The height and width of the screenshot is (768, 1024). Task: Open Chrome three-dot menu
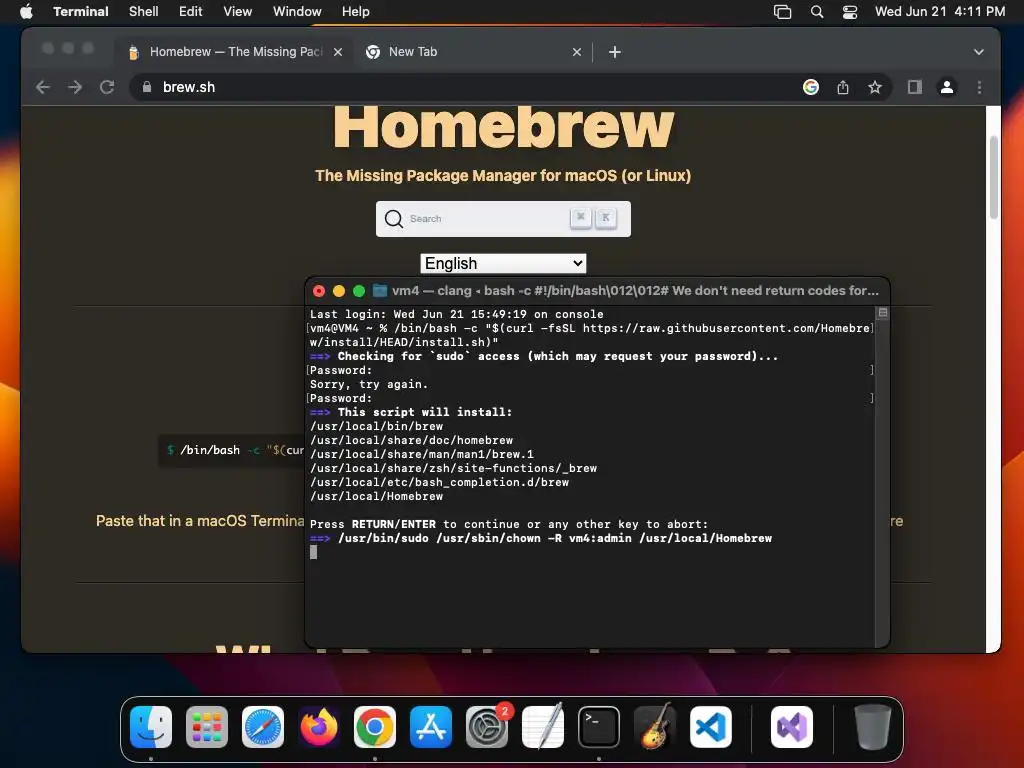979,87
